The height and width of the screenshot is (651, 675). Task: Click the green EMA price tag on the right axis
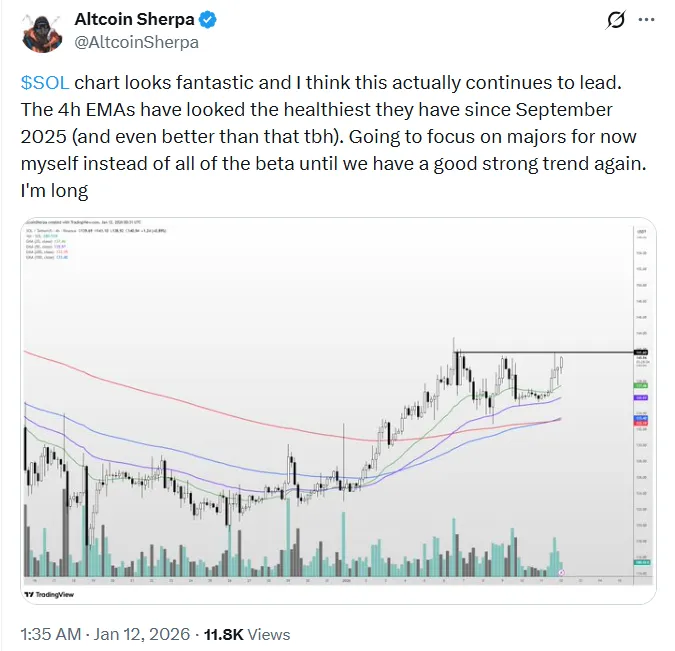pos(641,385)
